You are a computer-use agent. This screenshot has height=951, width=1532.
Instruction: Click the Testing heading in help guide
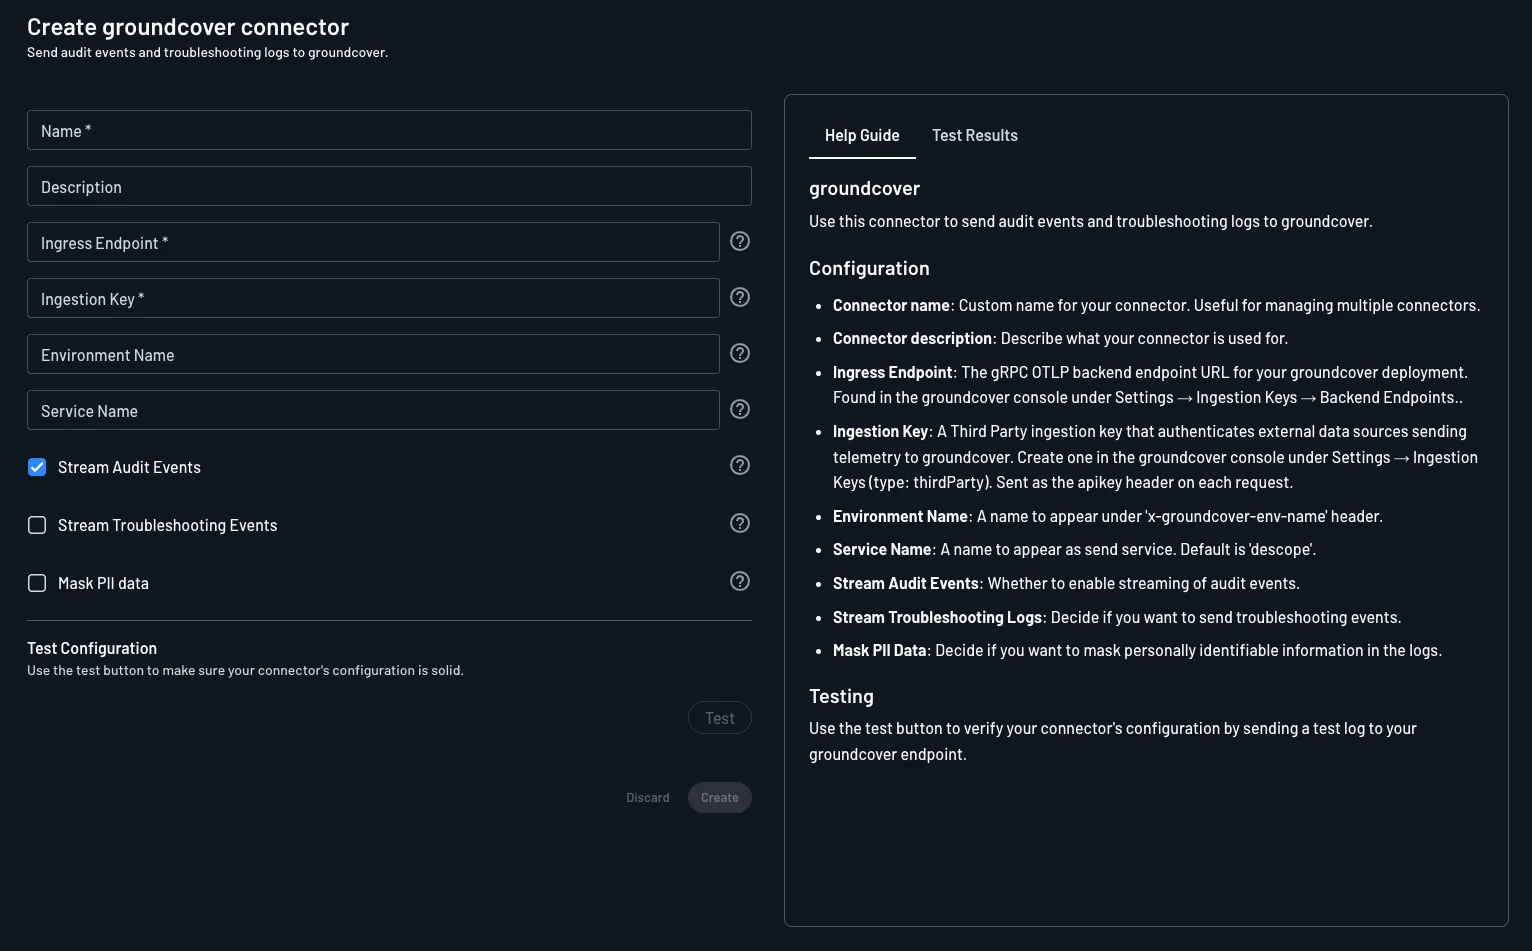pos(841,696)
